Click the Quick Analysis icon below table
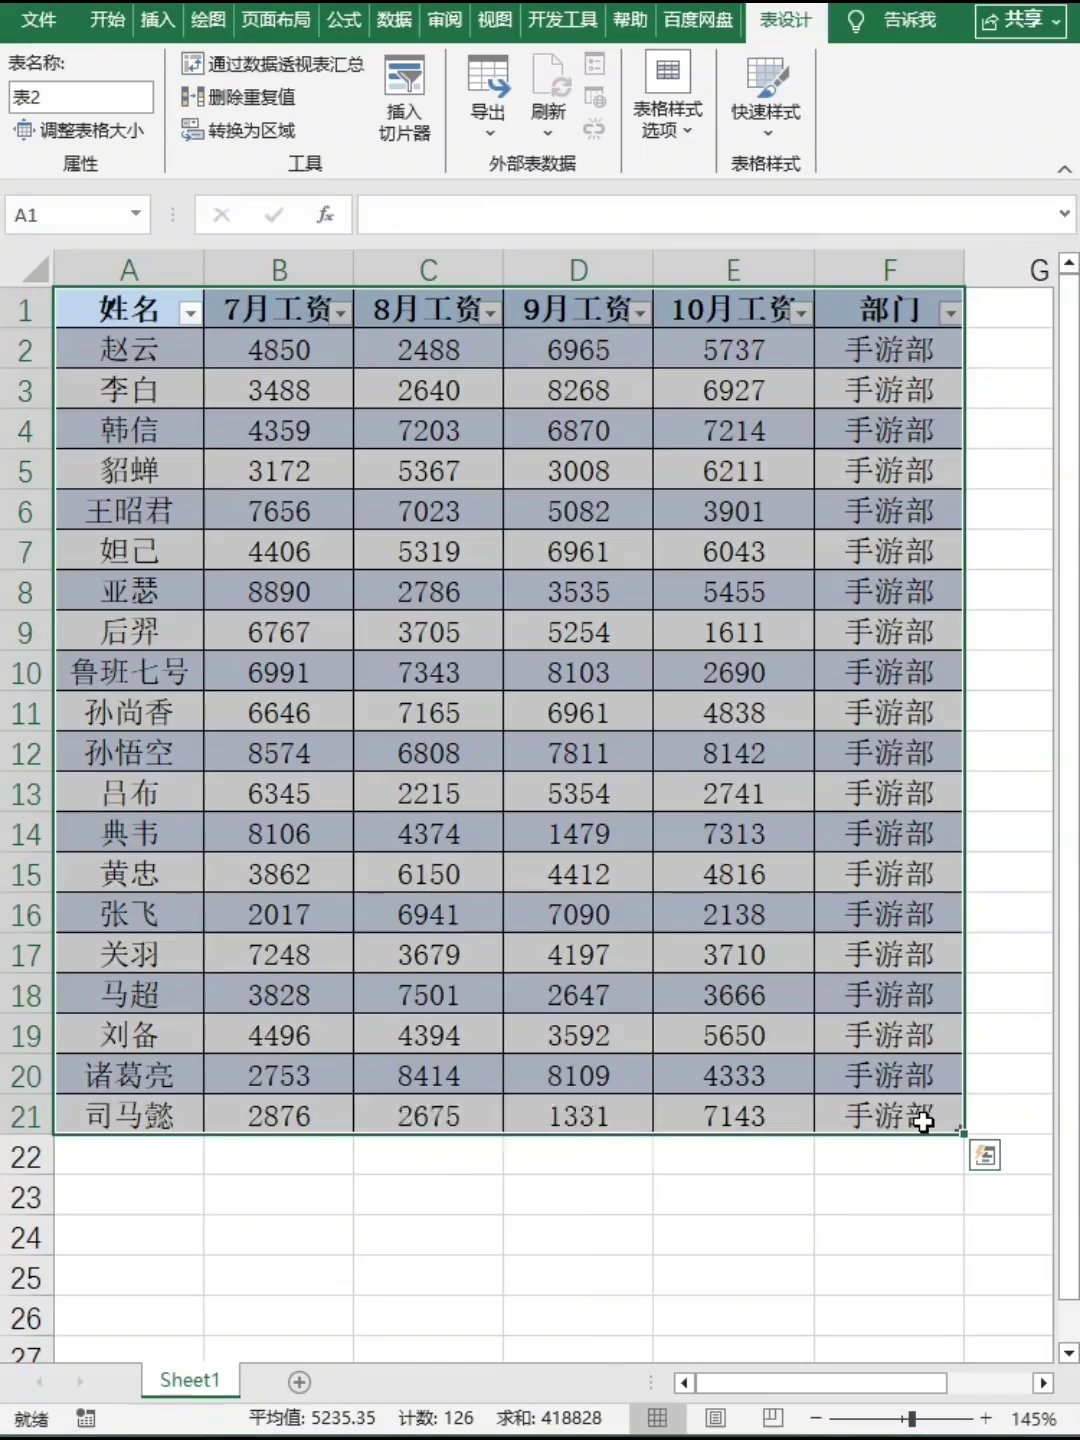 (x=985, y=1156)
